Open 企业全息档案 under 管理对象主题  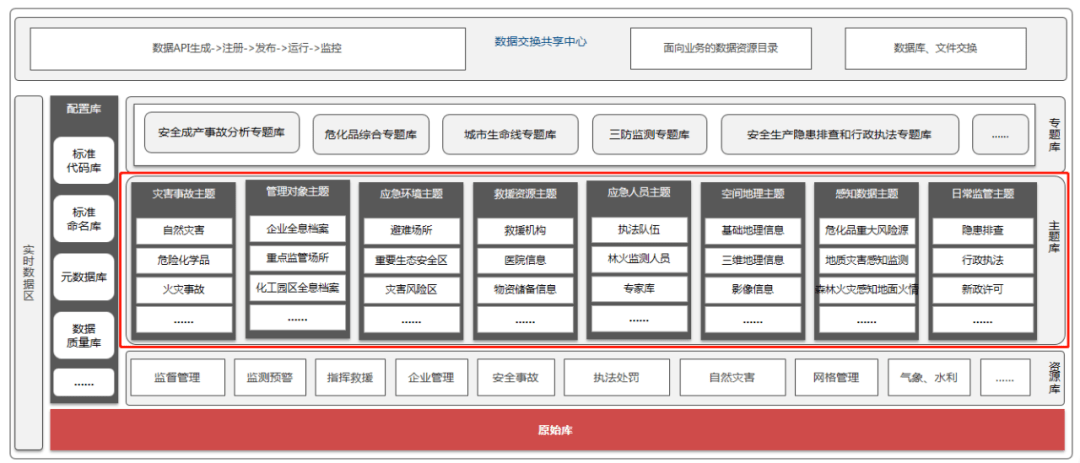click(x=297, y=229)
